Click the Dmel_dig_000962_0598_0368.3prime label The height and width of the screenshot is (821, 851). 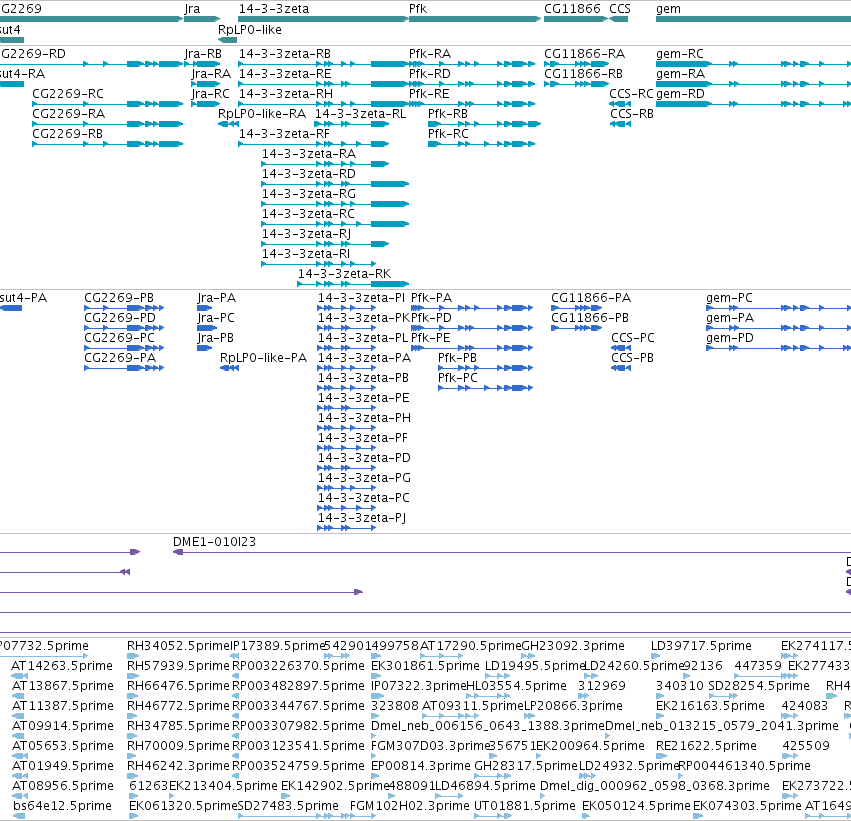click(655, 787)
